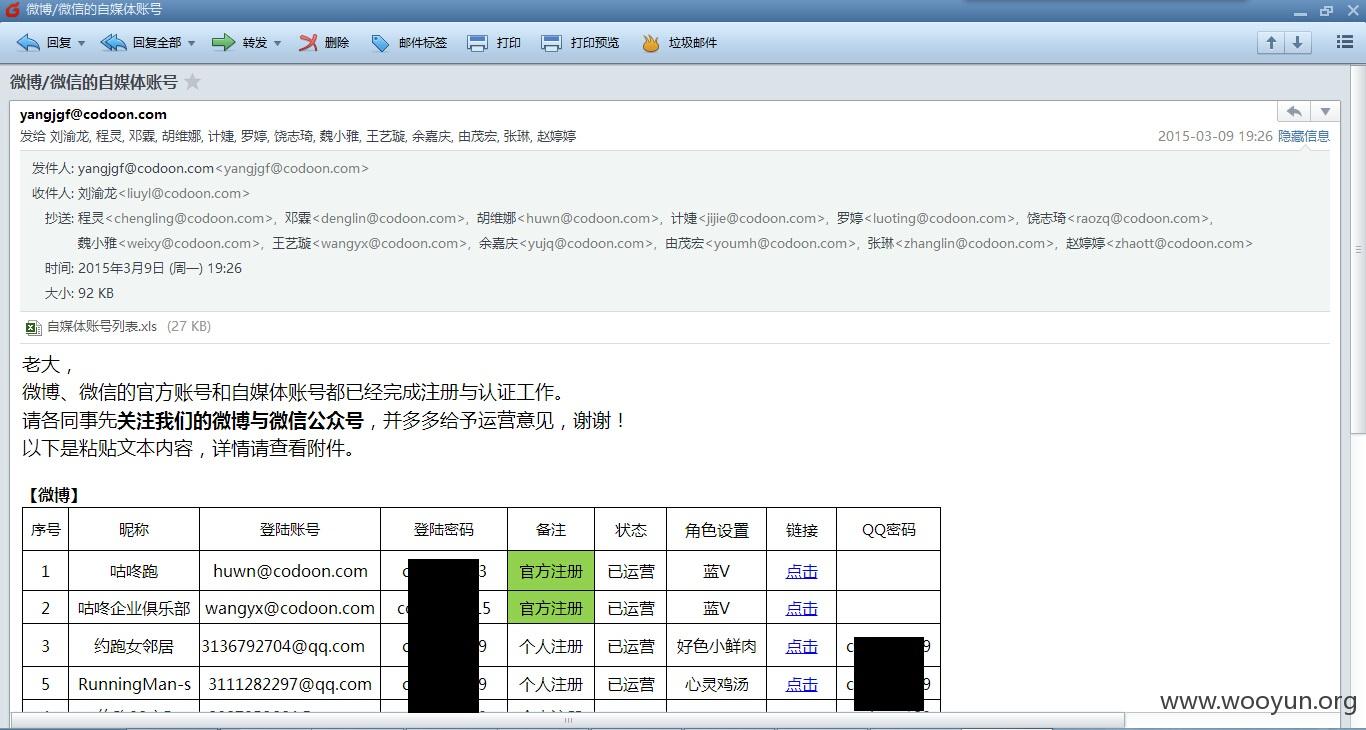Mark as junk with 垃圾邮件
The width and height of the screenshot is (1366, 730).
coord(679,43)
